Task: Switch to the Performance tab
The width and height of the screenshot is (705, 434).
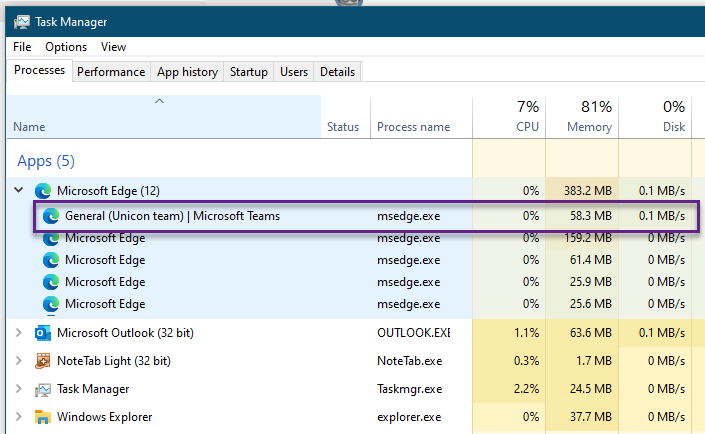Action: [111, 72]
